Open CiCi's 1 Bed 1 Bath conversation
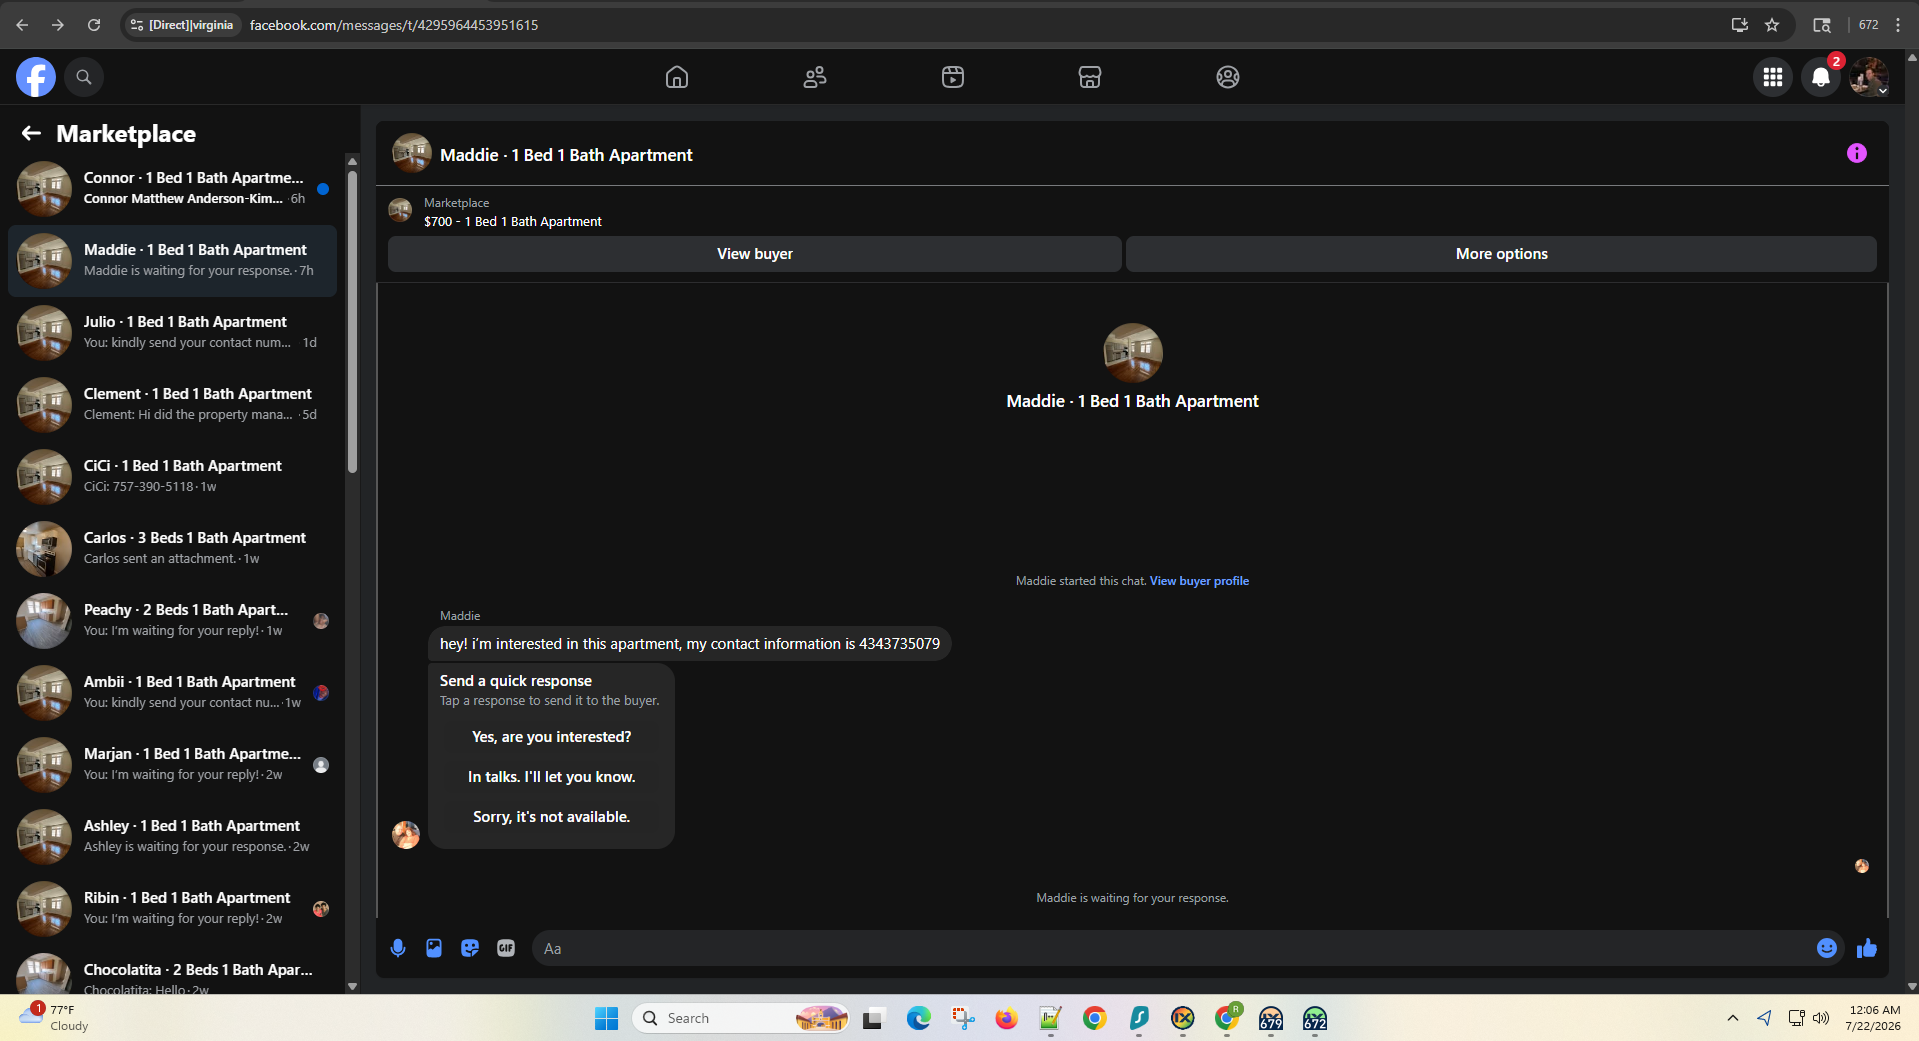The height and width of the screenshot is (1041, 1919). (x=173, y=476)
